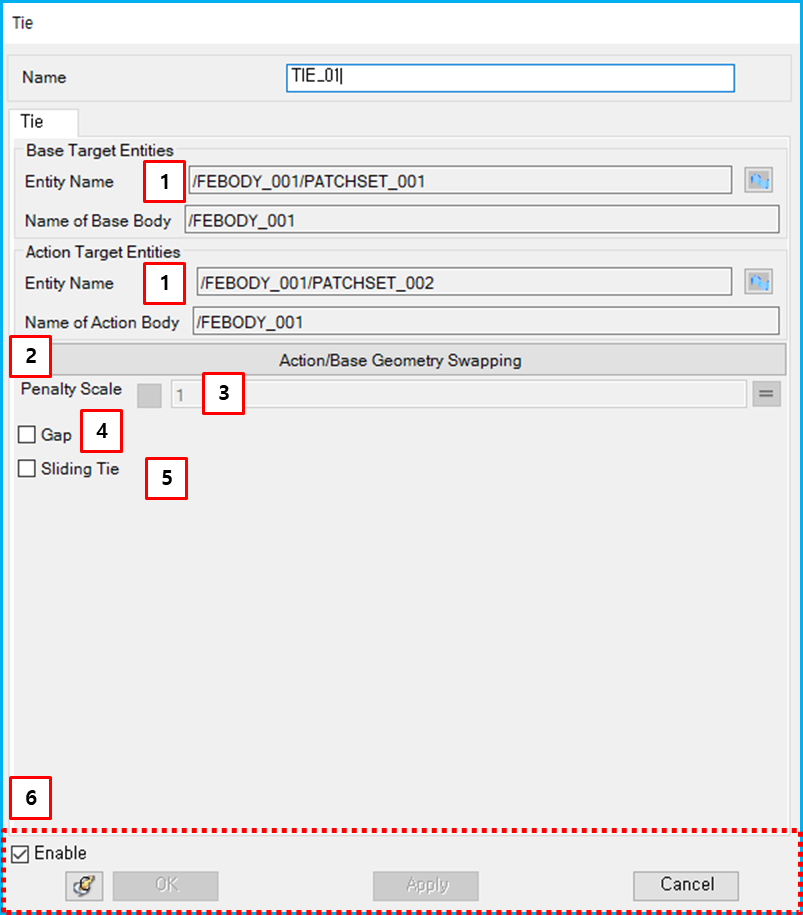Click the Name of Action Body field
Image resolution: width=803 pixels, height=915 pixels.
coord(485,322)
